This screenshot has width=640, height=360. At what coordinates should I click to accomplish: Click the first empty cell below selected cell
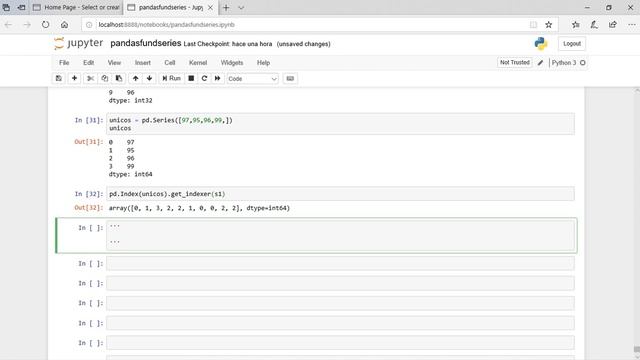340,263
